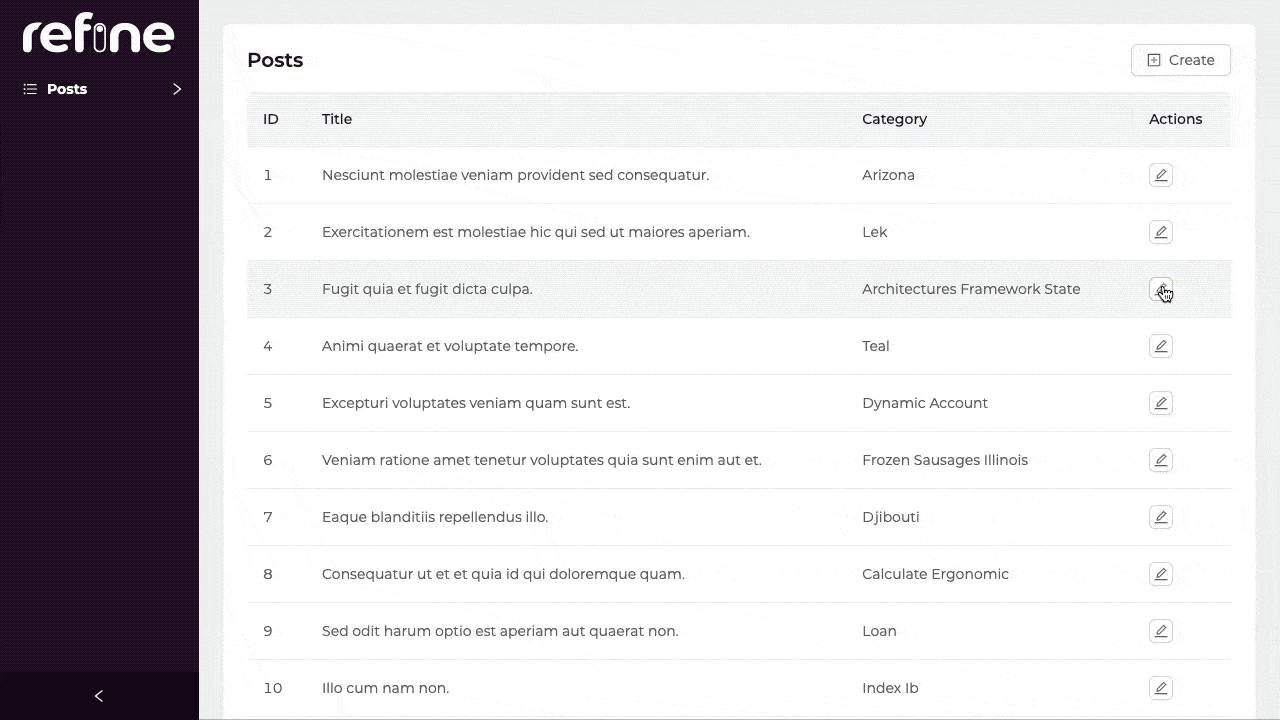Select the row titled Nesciunt molestiae veniam
1280x720 pixels.
click(x=515, y=175)
